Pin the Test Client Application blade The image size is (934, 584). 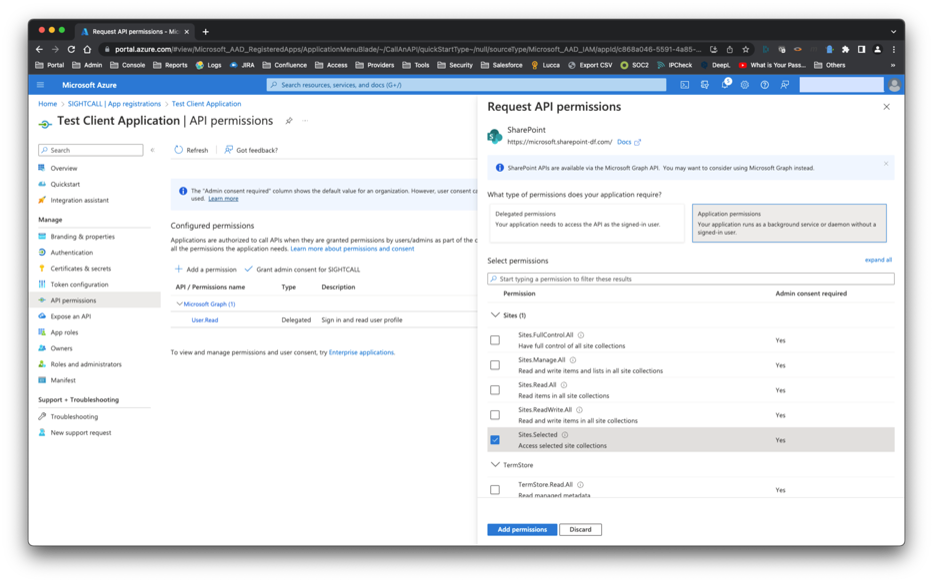(289, 120)
